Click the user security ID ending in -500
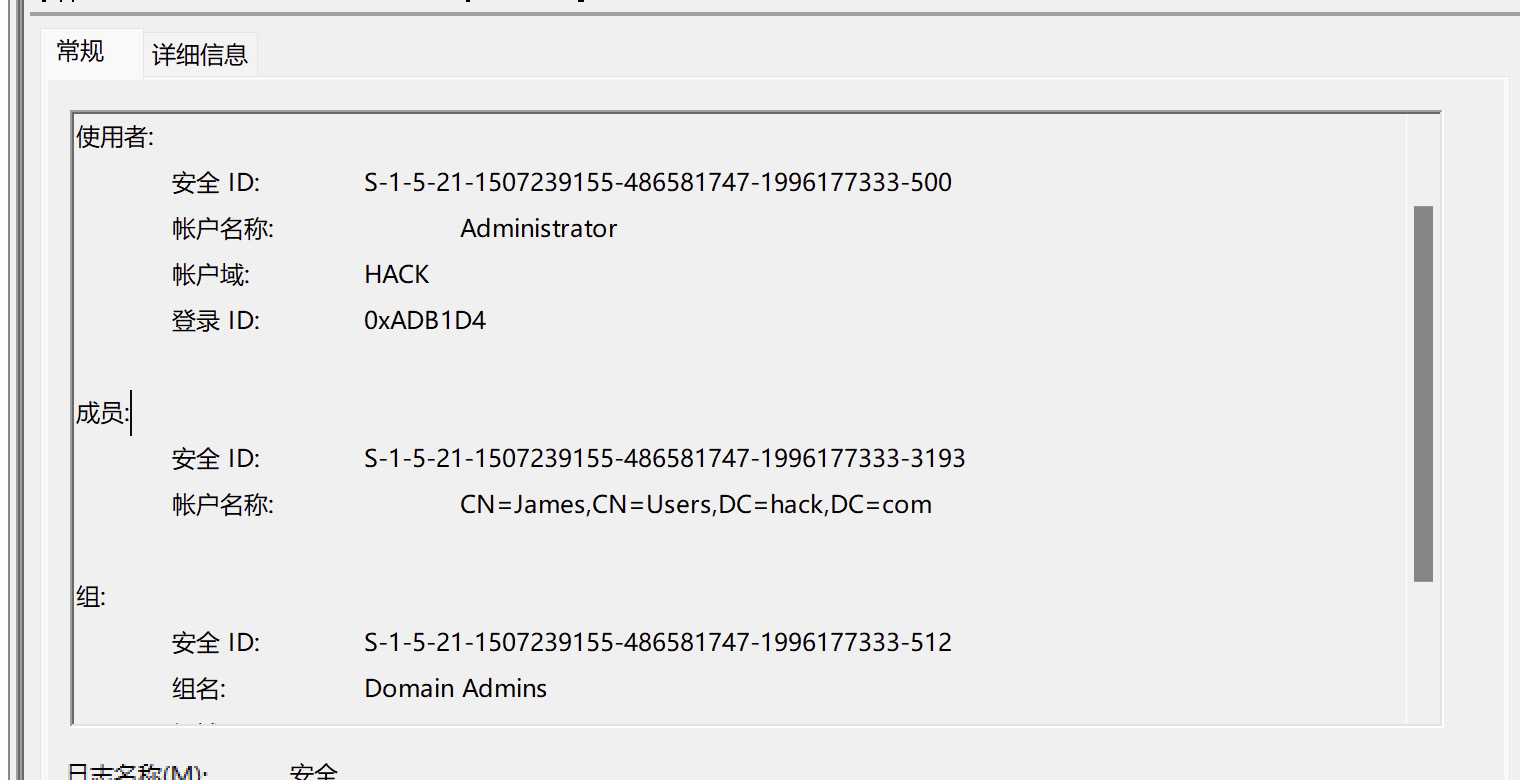Image resolution: width=1520 pixels, height=780 pixels. coord(658,183)
